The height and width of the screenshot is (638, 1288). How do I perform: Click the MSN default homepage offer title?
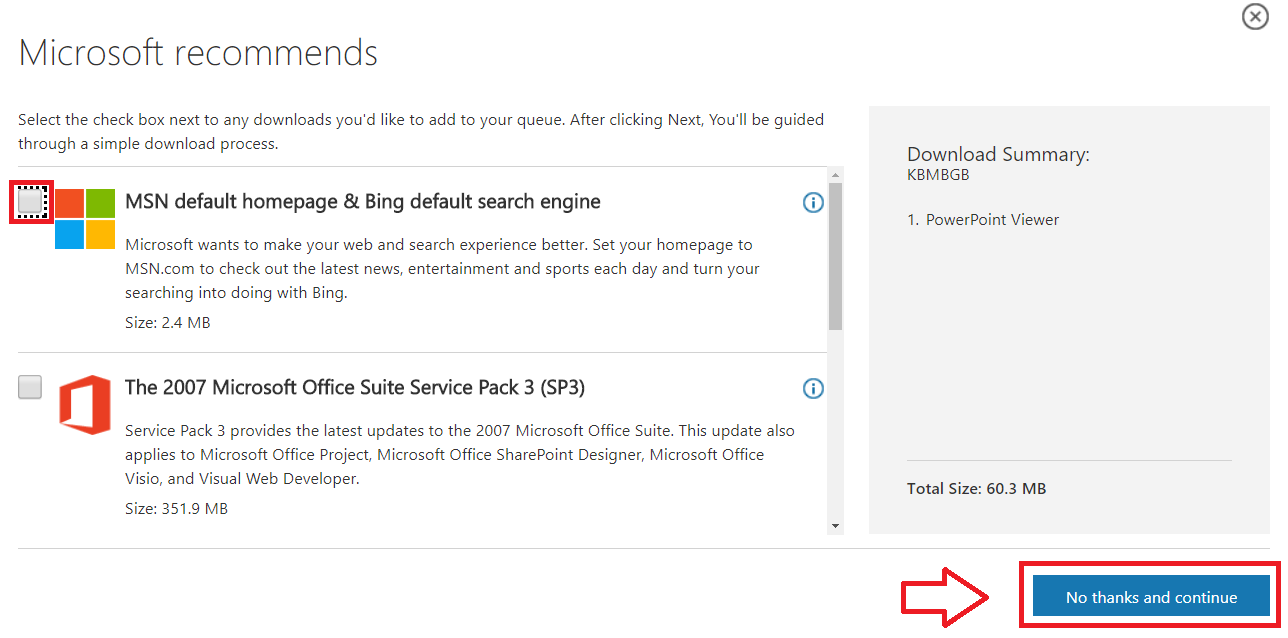coord(363,200)
